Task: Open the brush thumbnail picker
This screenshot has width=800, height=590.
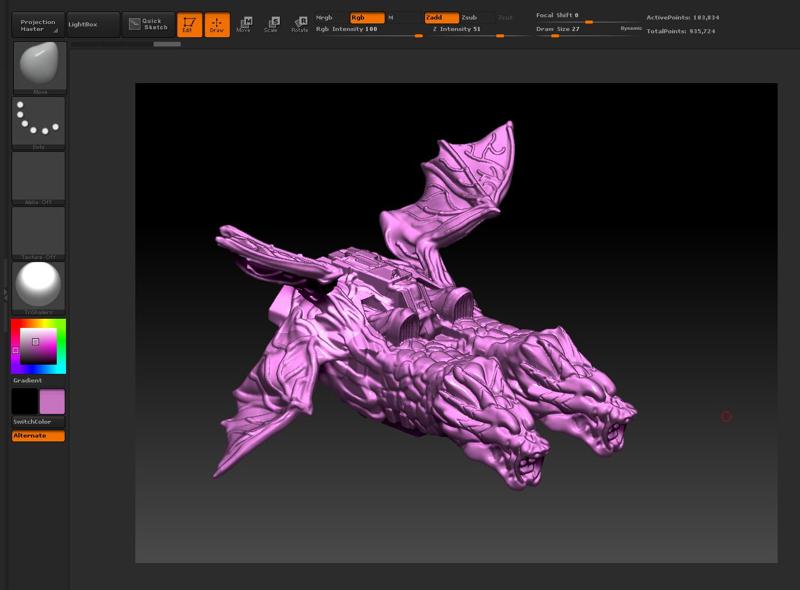Action: tap(38, 68)
